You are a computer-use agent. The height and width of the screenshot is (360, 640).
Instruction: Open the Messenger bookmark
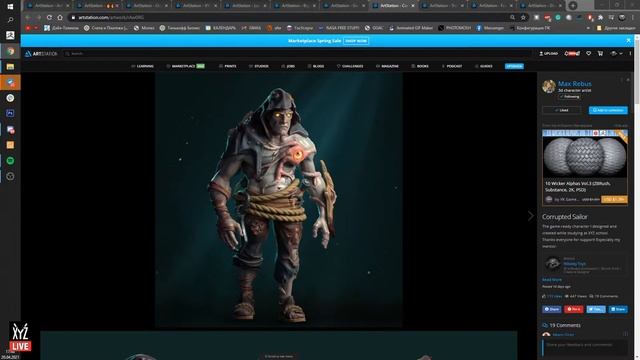click(x=490, y=28)
